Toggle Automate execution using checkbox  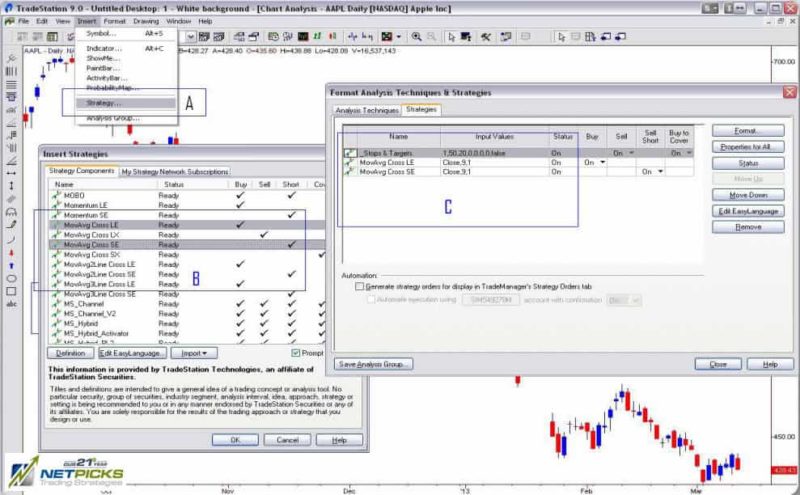tap(371, 300)
